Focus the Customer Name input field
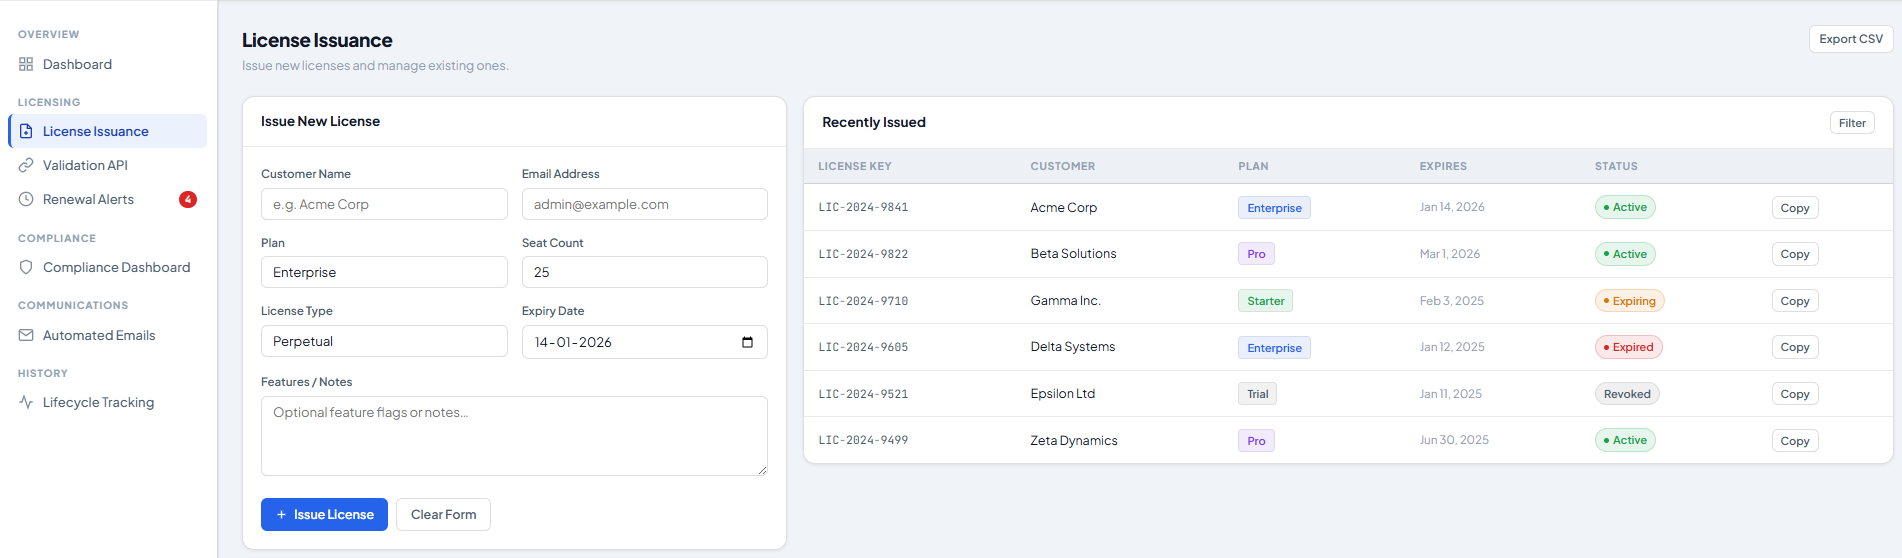 [384, 204]
